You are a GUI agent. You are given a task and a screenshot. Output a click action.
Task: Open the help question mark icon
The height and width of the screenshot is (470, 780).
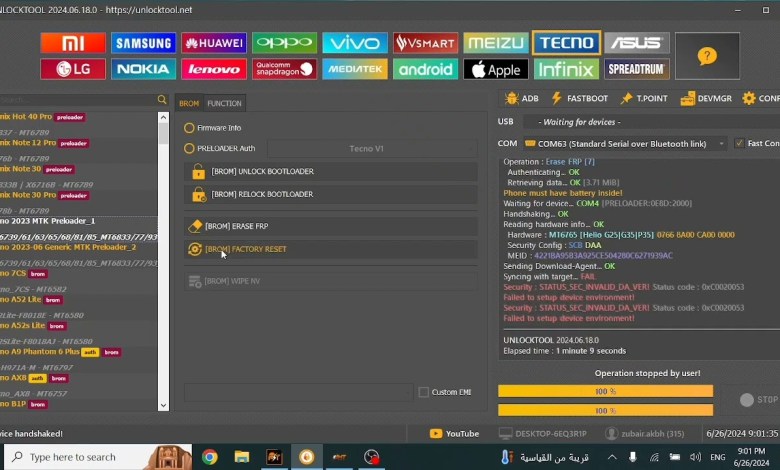[x=707, y=56]
